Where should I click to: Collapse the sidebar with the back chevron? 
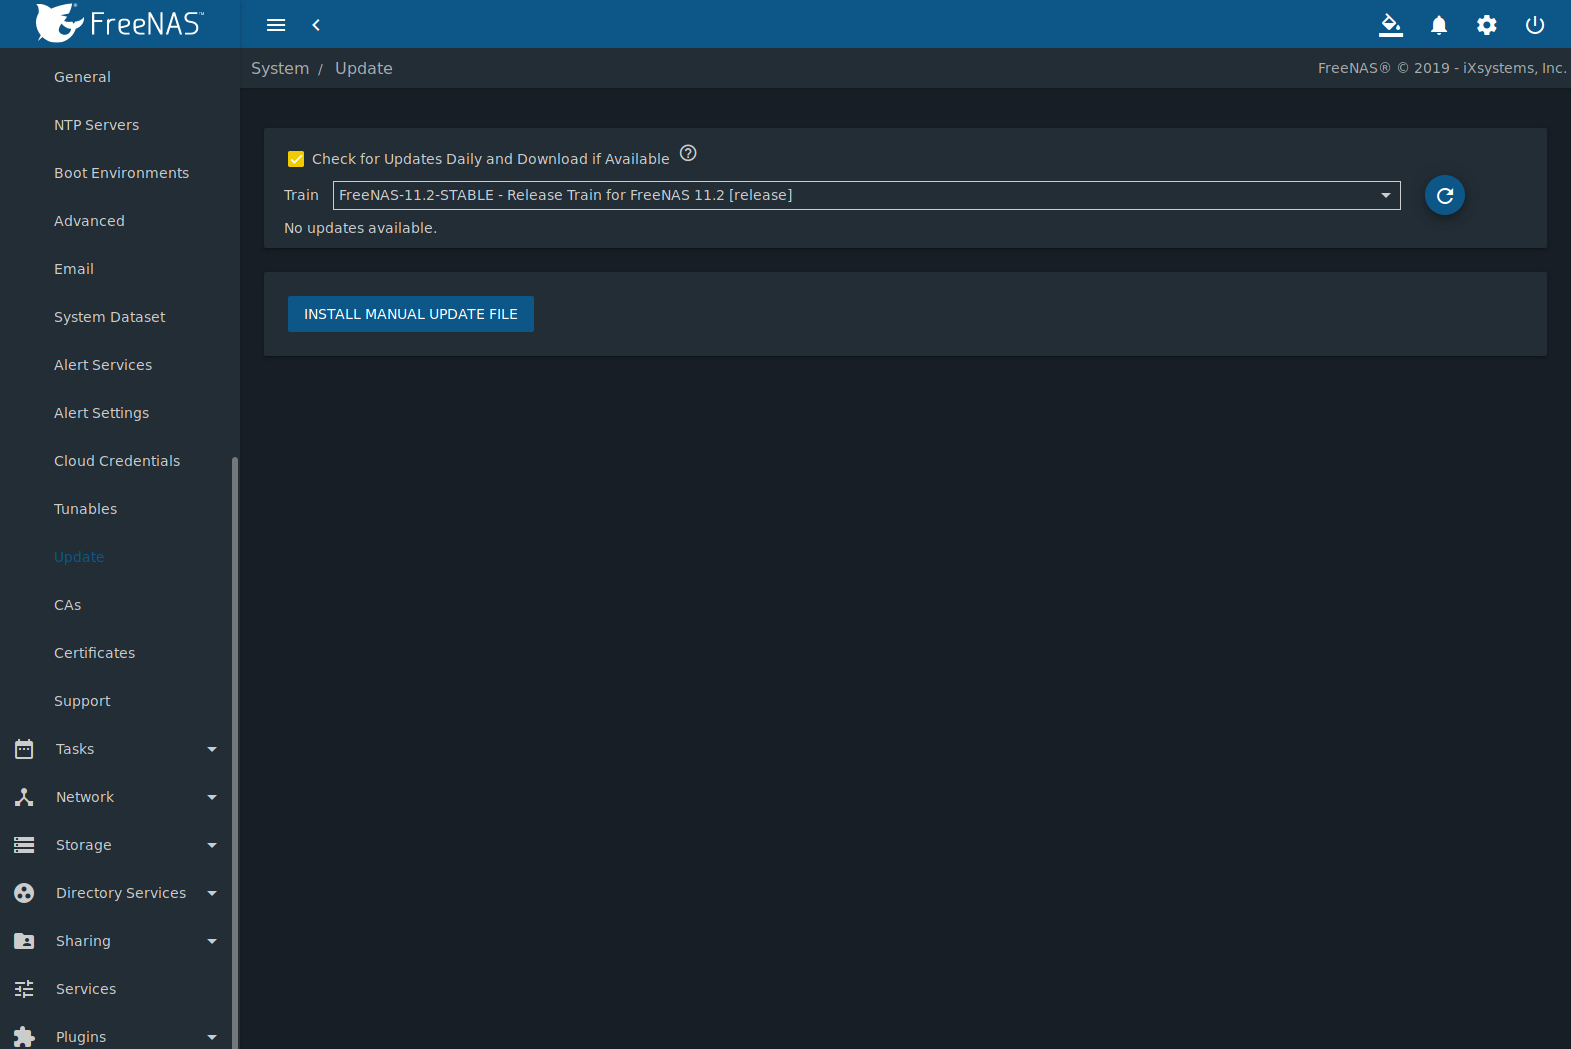point(316,25)
